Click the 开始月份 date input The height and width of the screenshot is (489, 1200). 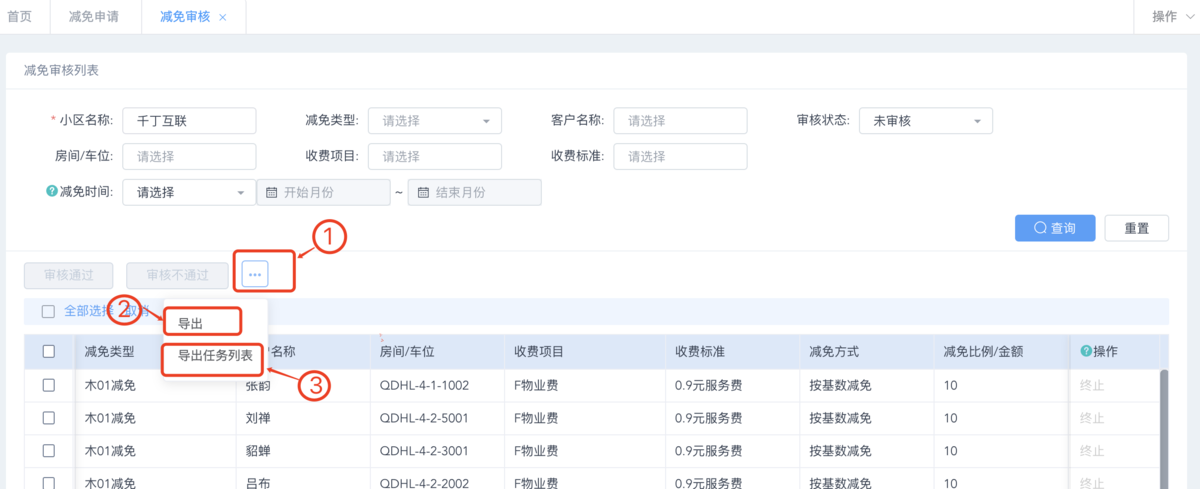click(323, 192)
